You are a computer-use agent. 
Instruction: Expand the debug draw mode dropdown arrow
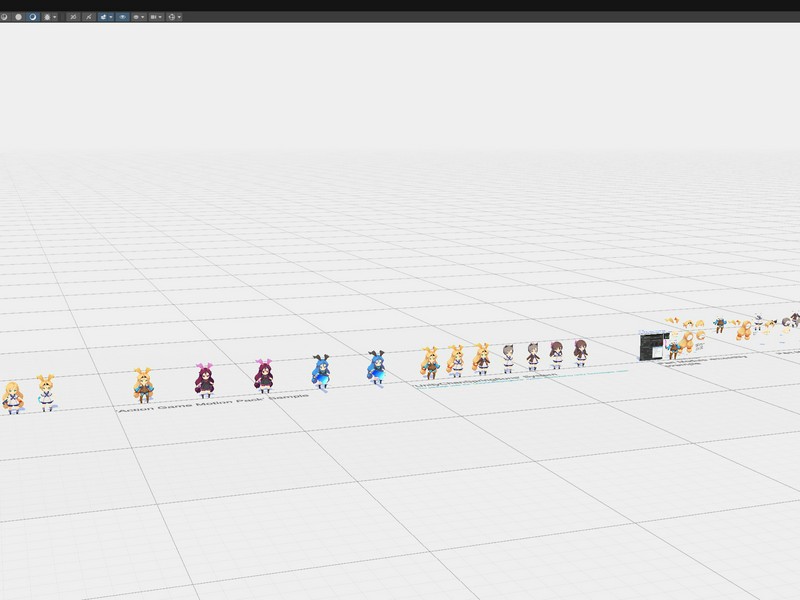click(x=55, y=17)
